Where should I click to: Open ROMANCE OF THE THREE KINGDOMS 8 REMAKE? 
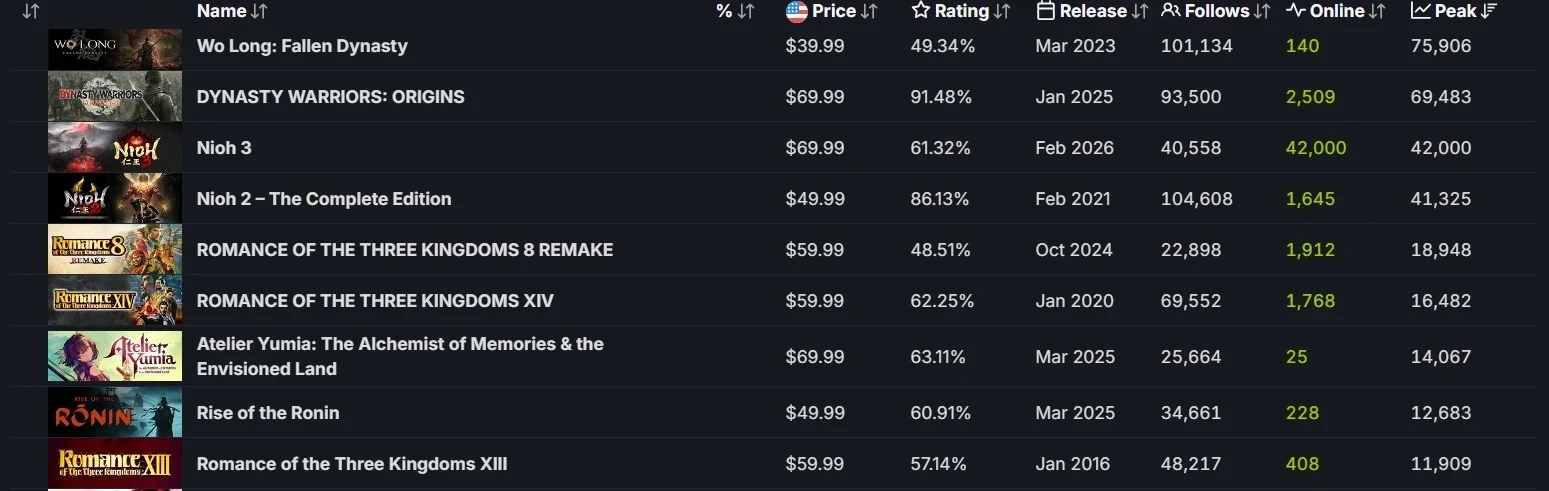pyautogui.click(x=405, y=250)
